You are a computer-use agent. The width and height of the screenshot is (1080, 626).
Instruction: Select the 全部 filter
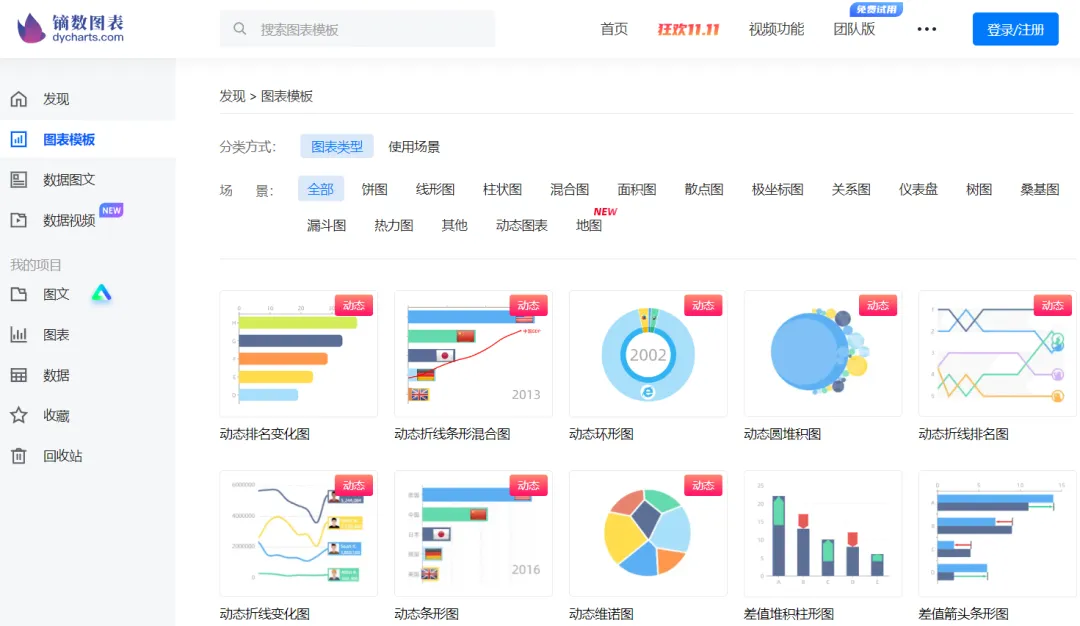pos(320,189)
